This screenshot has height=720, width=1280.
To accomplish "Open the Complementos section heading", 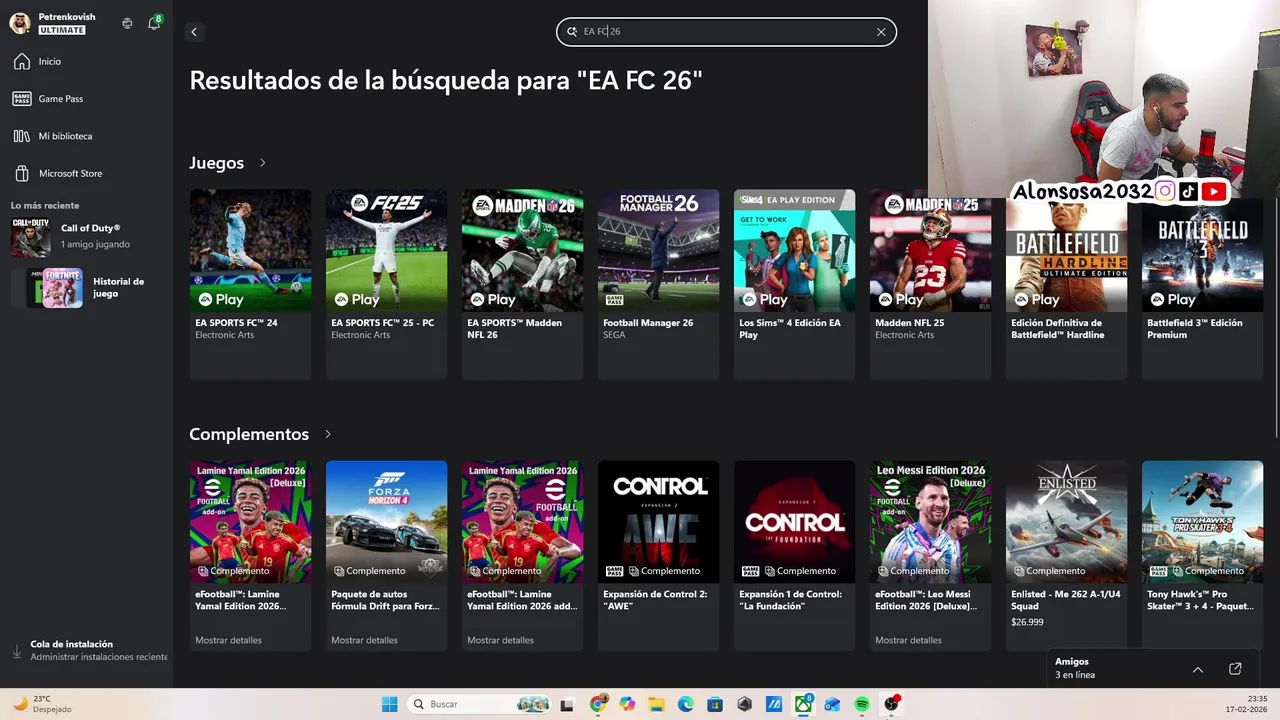I will click(x=249, y=434).
